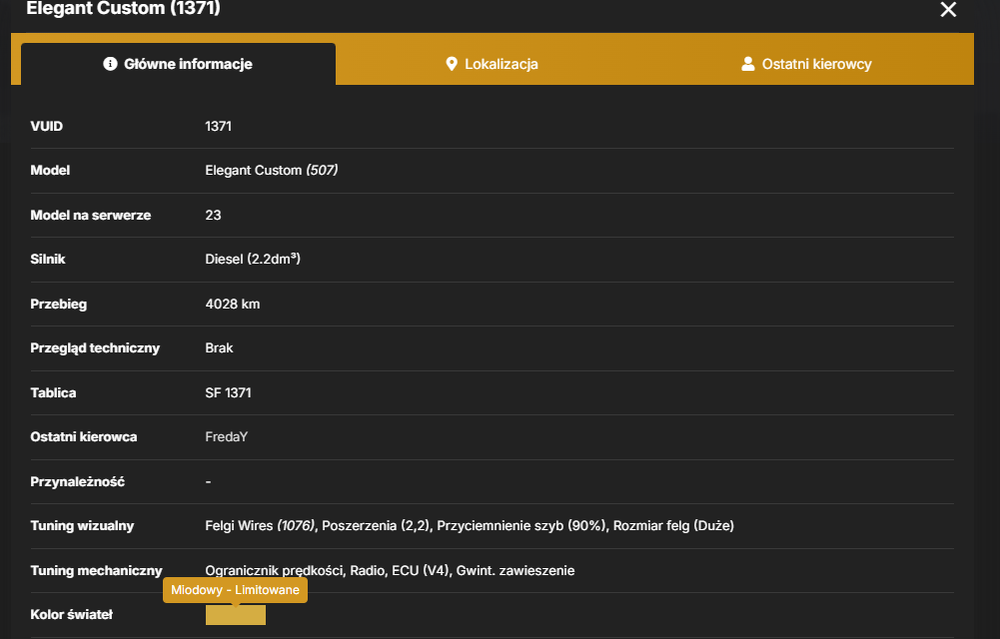Click the Model na serwerze value 23

[213, 215]
